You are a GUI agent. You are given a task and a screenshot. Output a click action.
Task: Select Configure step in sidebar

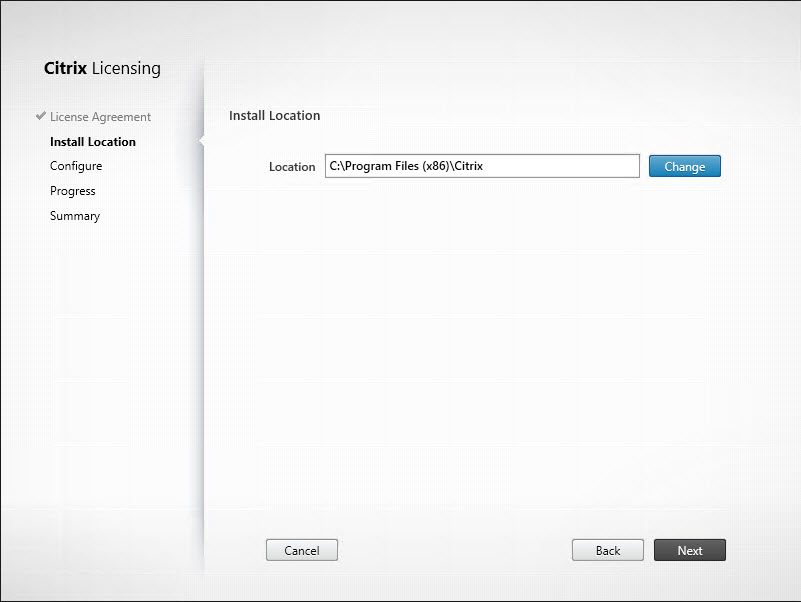[x=76, y=166]
